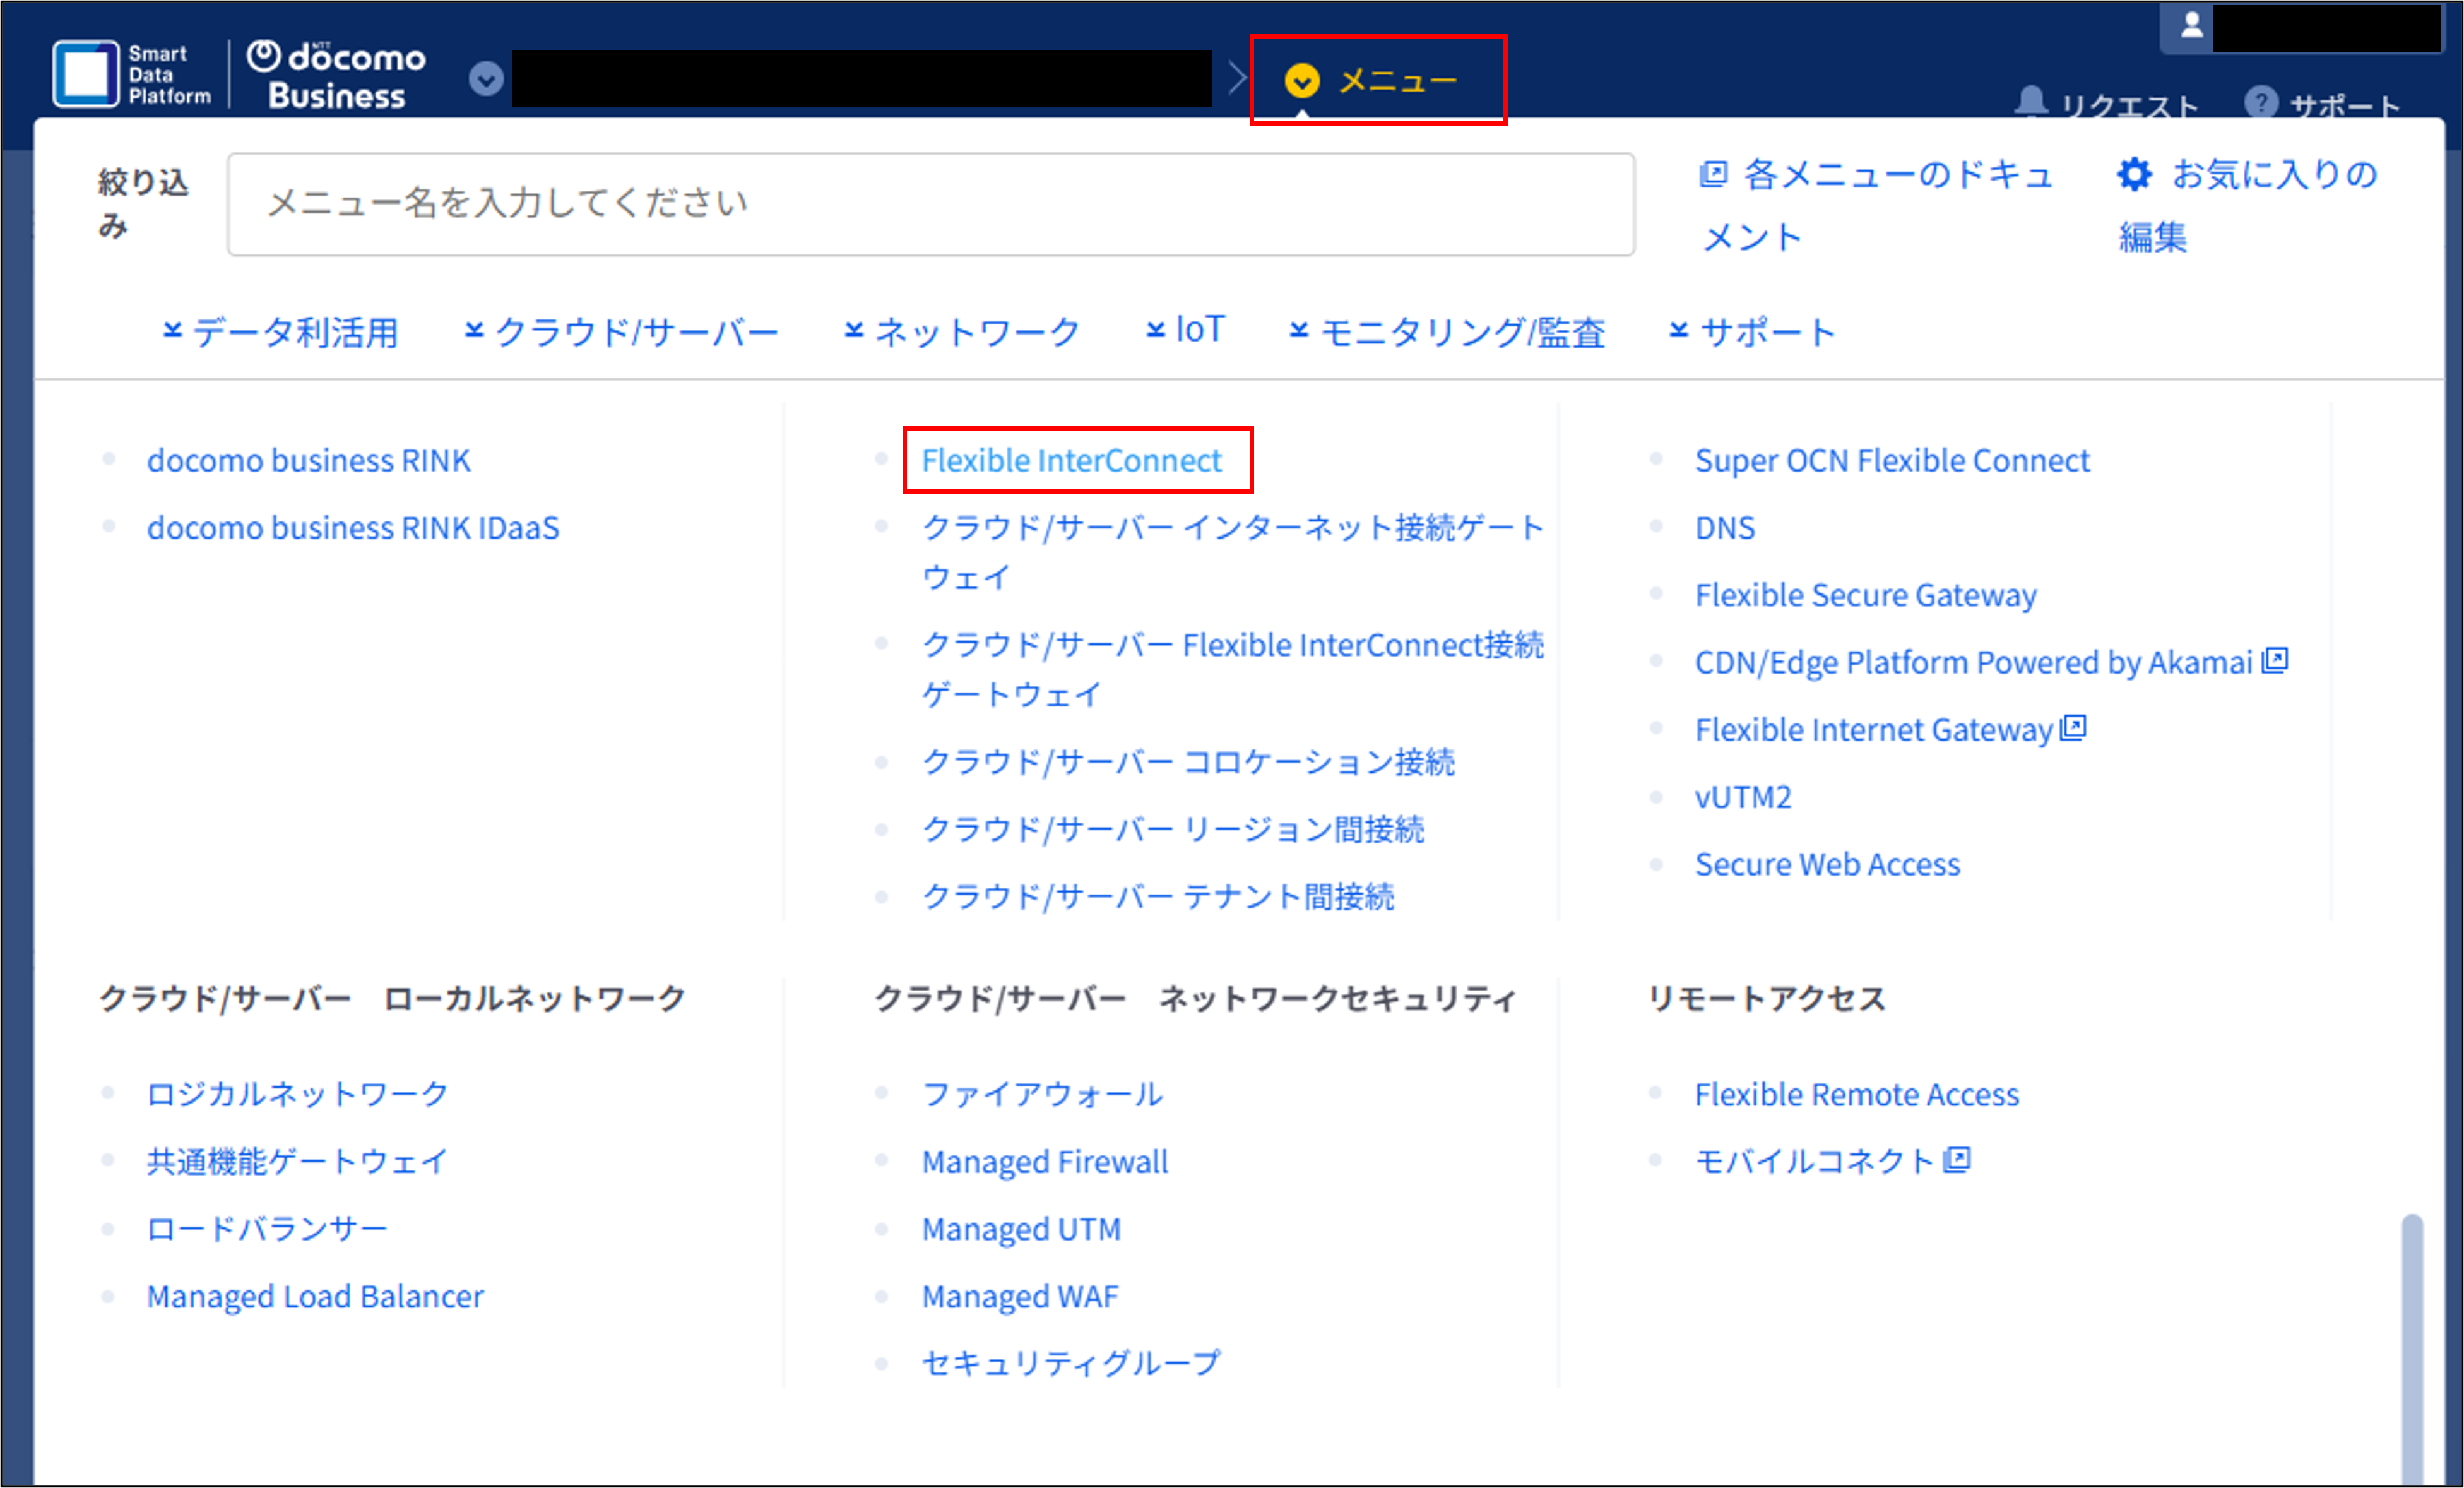
Task: Open Flexible Secure Gateway
Action: [x=1865, y=595]
